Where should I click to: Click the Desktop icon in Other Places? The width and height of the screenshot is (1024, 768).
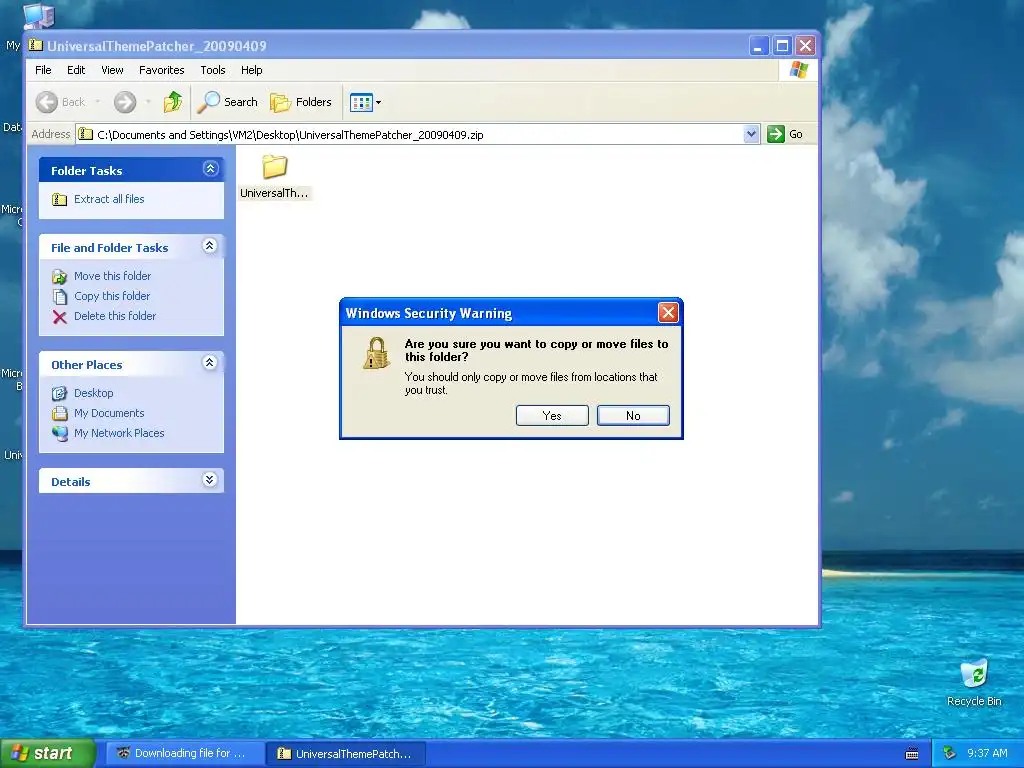click(59, 393)
